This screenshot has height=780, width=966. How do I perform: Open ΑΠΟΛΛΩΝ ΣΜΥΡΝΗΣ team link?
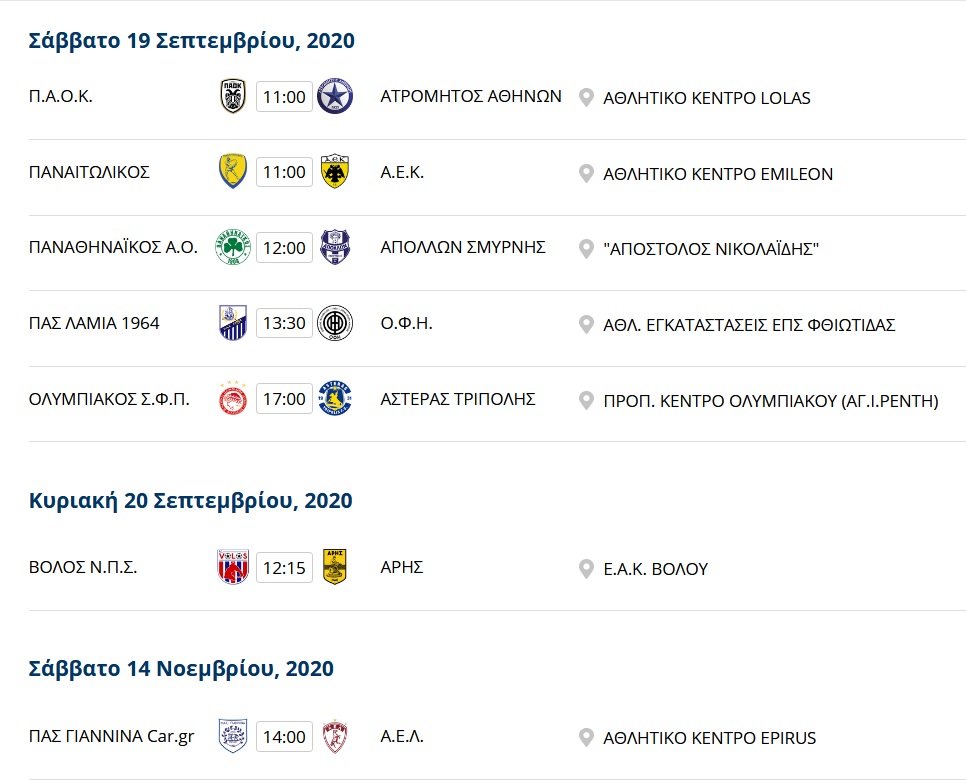463,247
